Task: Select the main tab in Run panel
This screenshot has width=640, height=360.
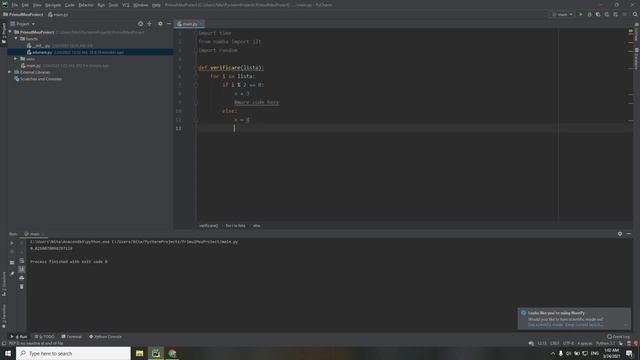Action: coord(33,234)
